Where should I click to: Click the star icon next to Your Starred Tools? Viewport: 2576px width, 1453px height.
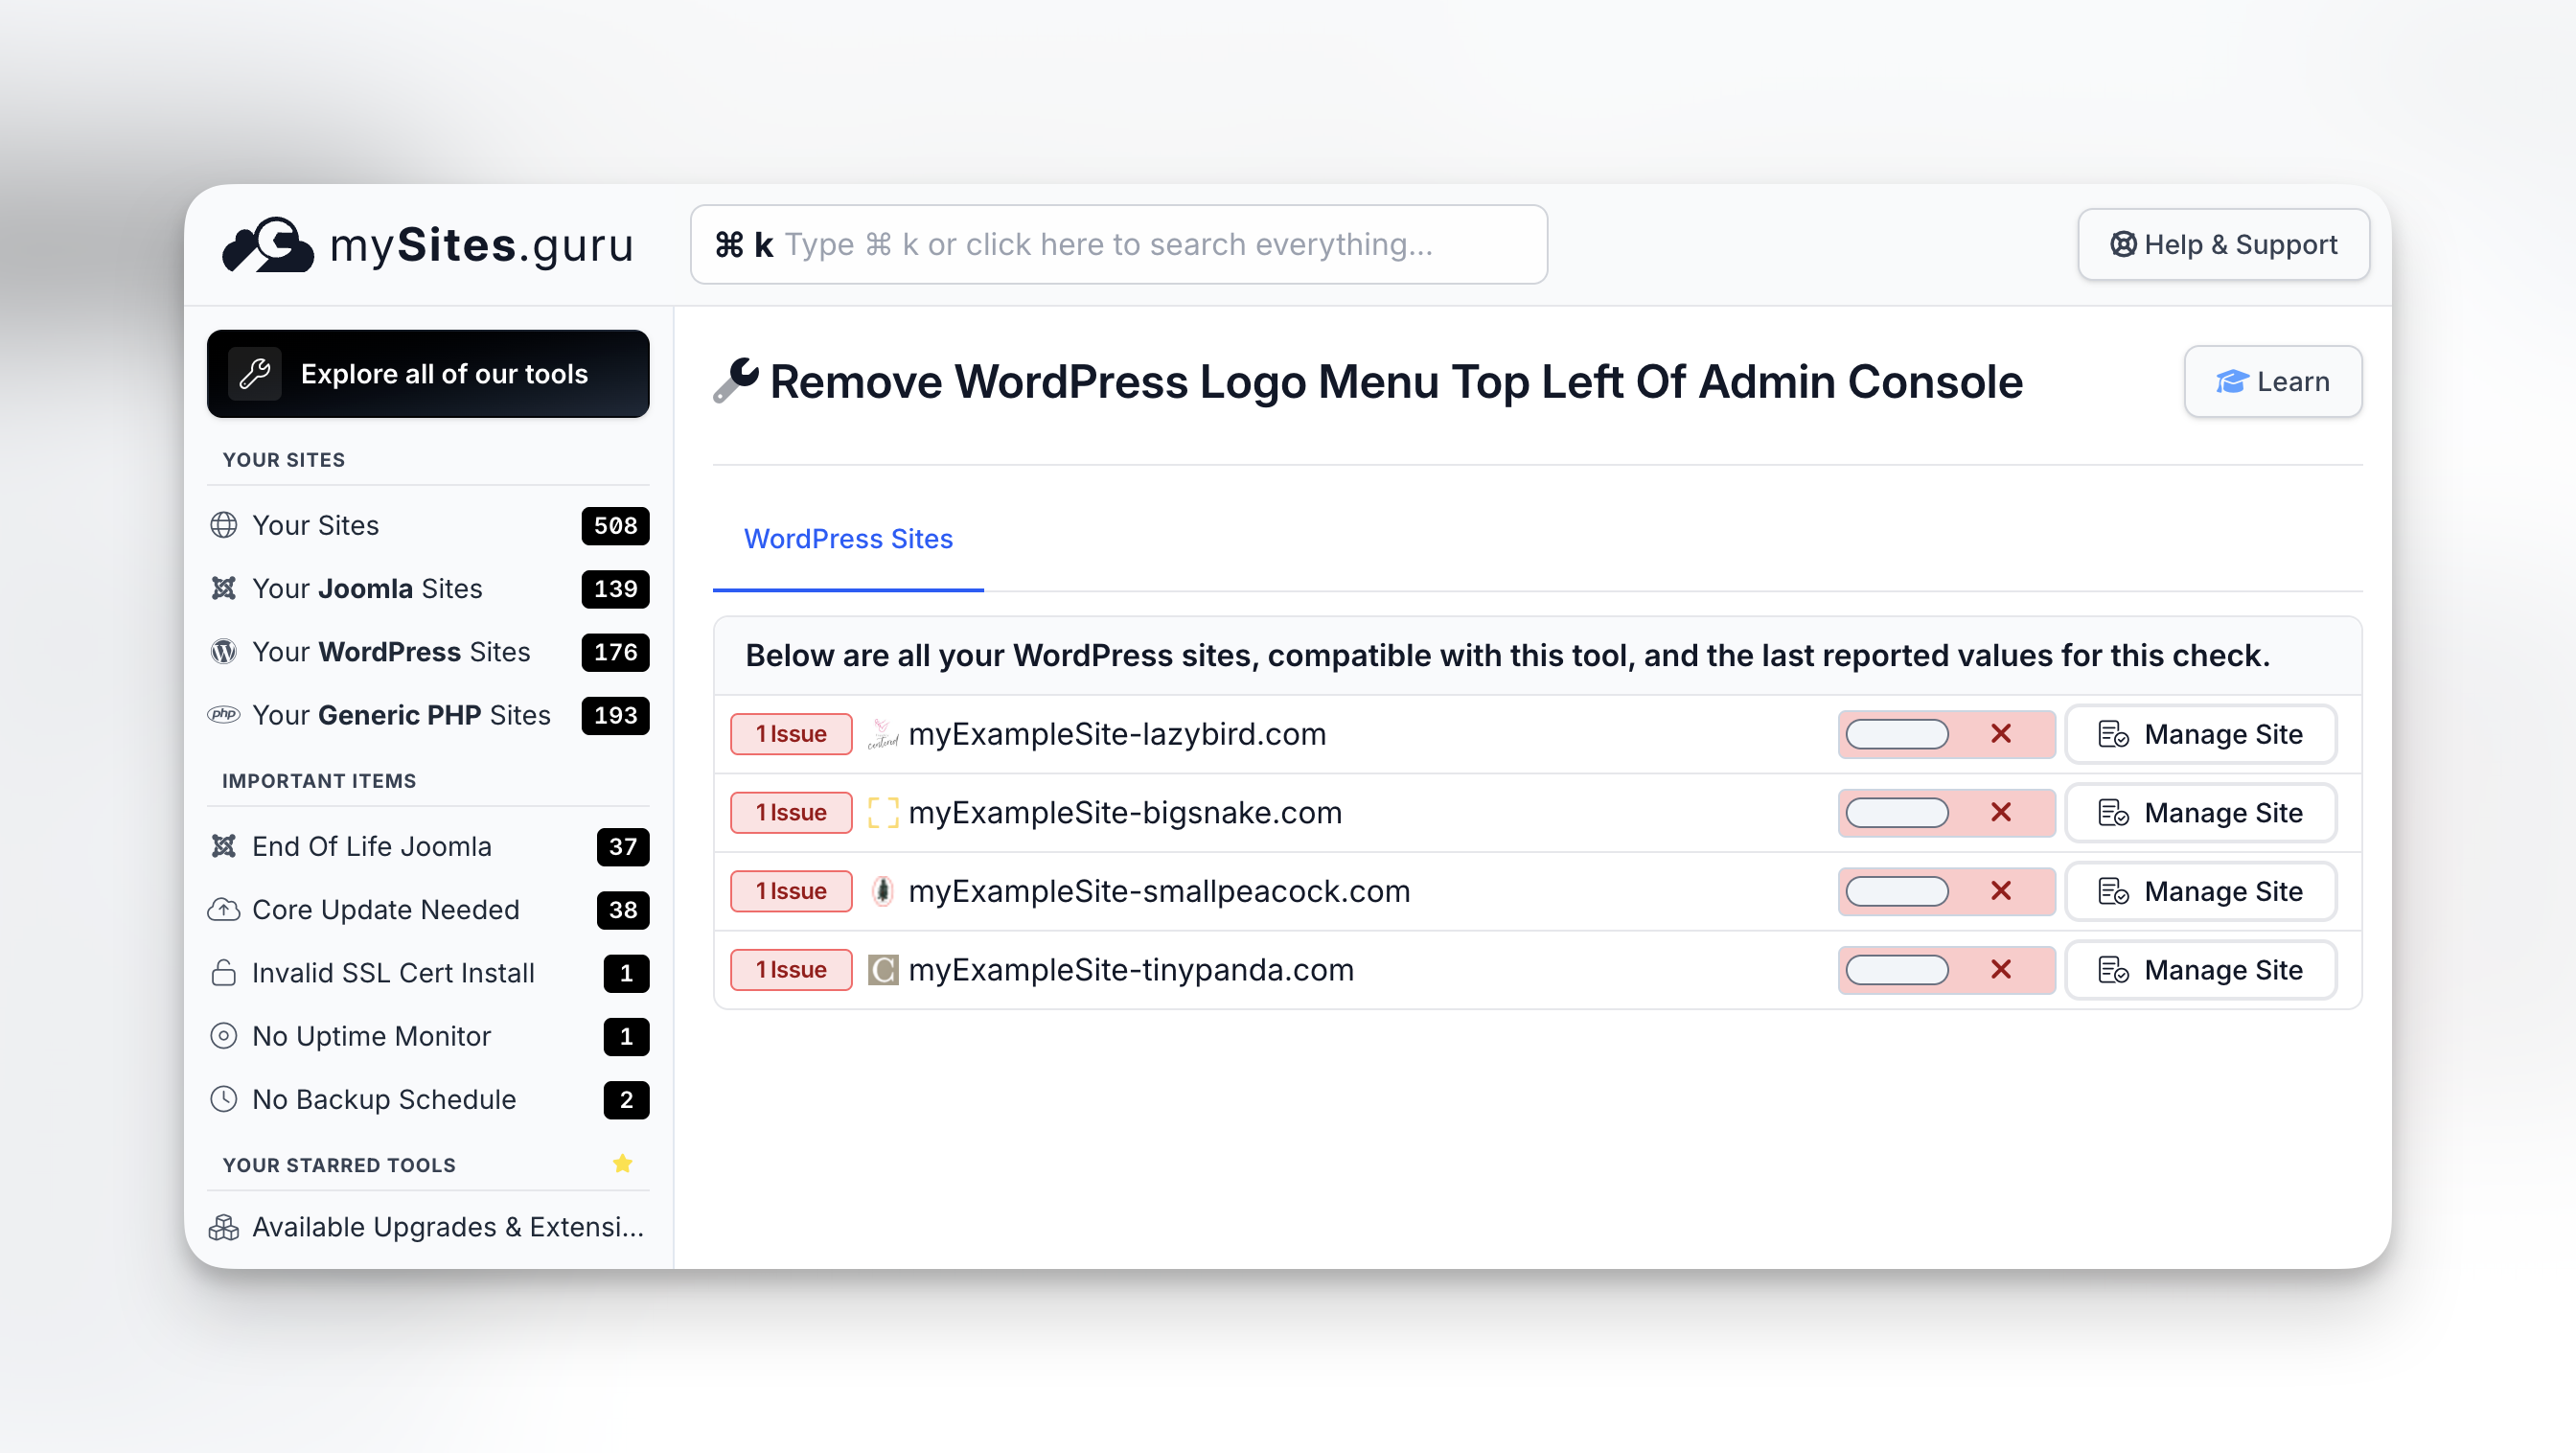[622, 1163]
